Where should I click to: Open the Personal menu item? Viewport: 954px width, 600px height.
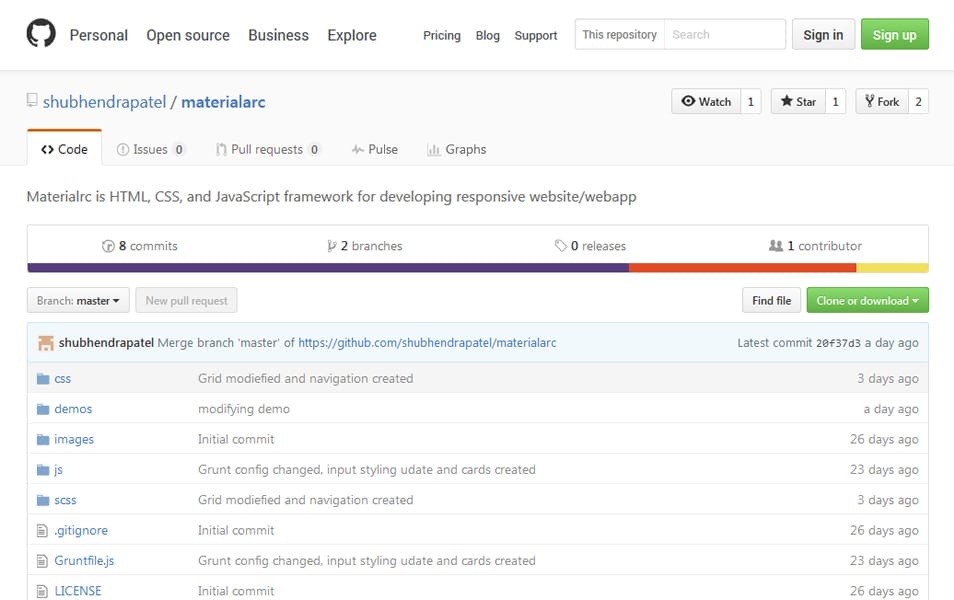pyautogui.click(x=99, y=35)
